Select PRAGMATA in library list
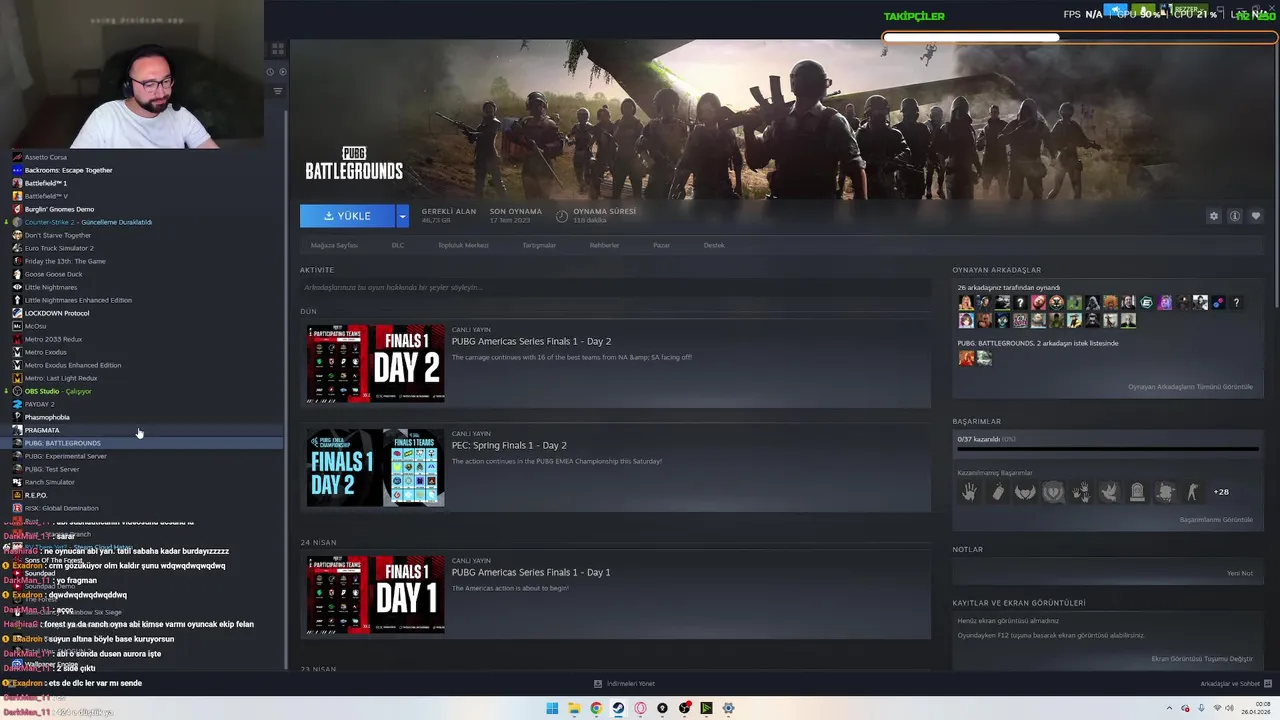The image size is (1280, 720). point(42,430)
